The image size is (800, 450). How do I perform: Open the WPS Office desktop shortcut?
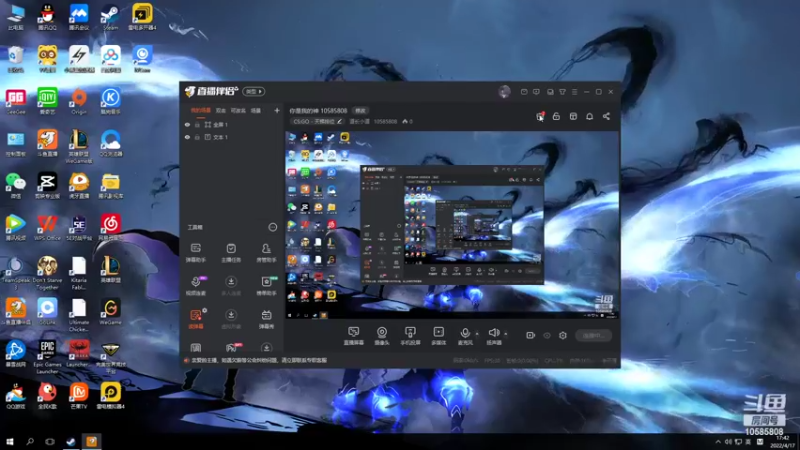(x=47, y=228)
